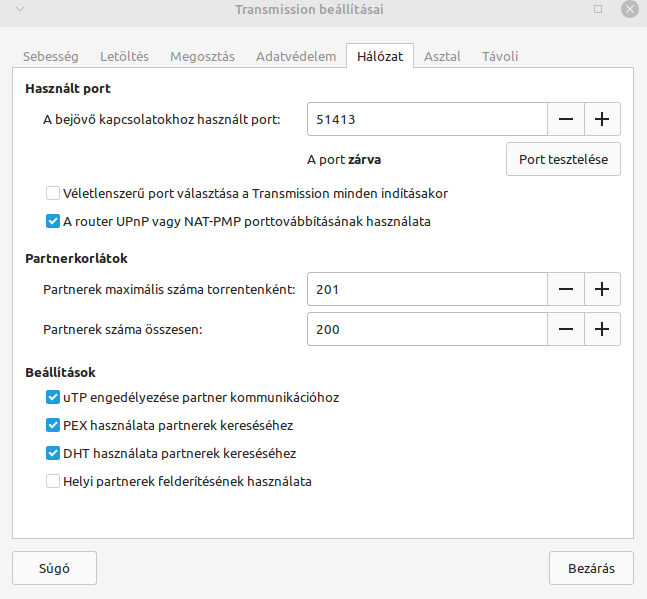The height and width of the screenshot is (599, 647).
Task: Click the Partnerkorlátok section heading
Action: point(76,259)
